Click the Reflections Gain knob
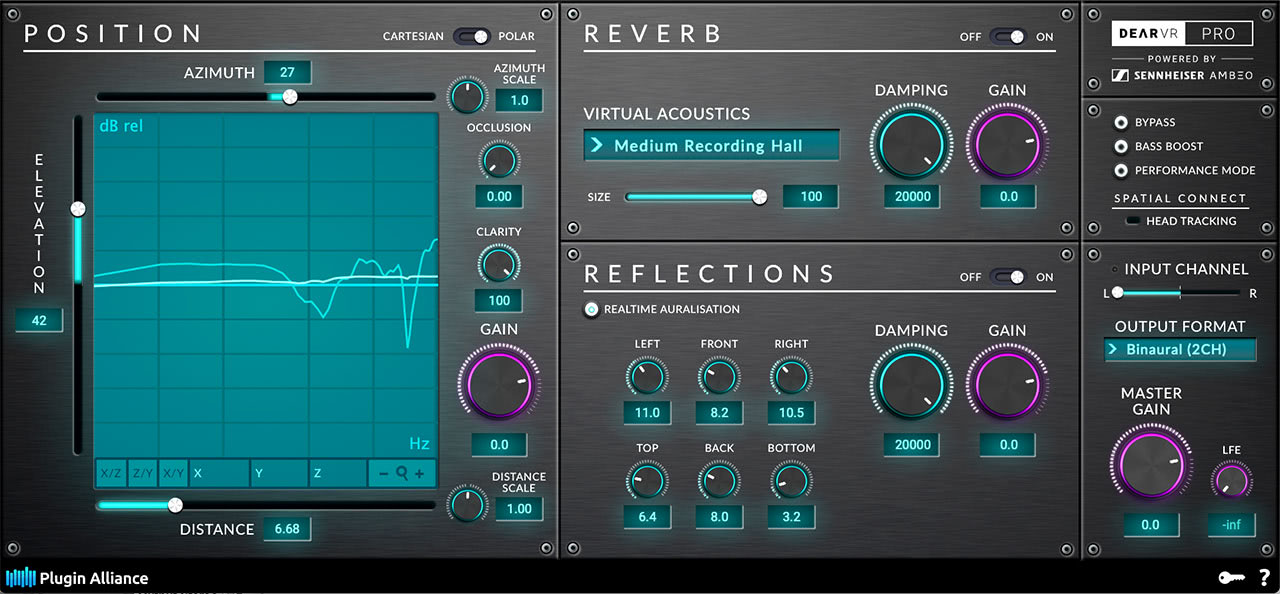Viewport: 1280px width, 594px height. [x=1007, y=385]
